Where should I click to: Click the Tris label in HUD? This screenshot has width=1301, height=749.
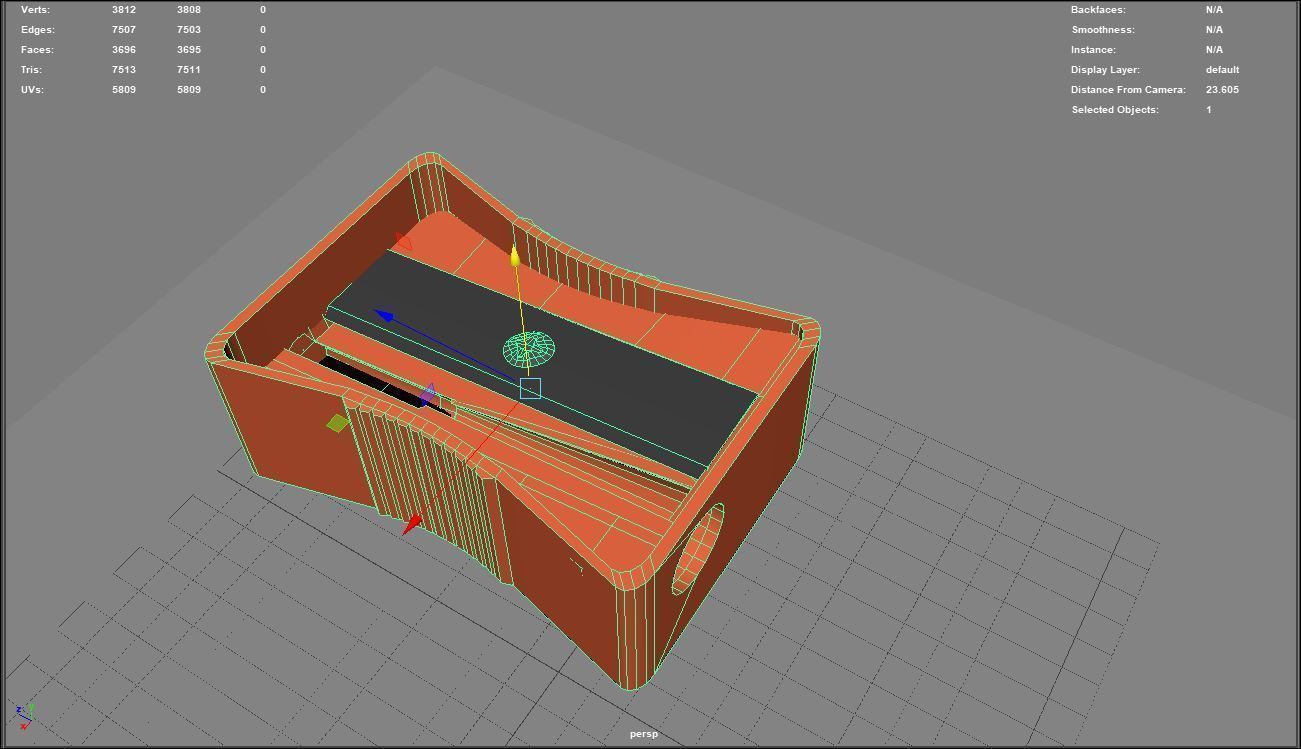(x=32, y=69)
